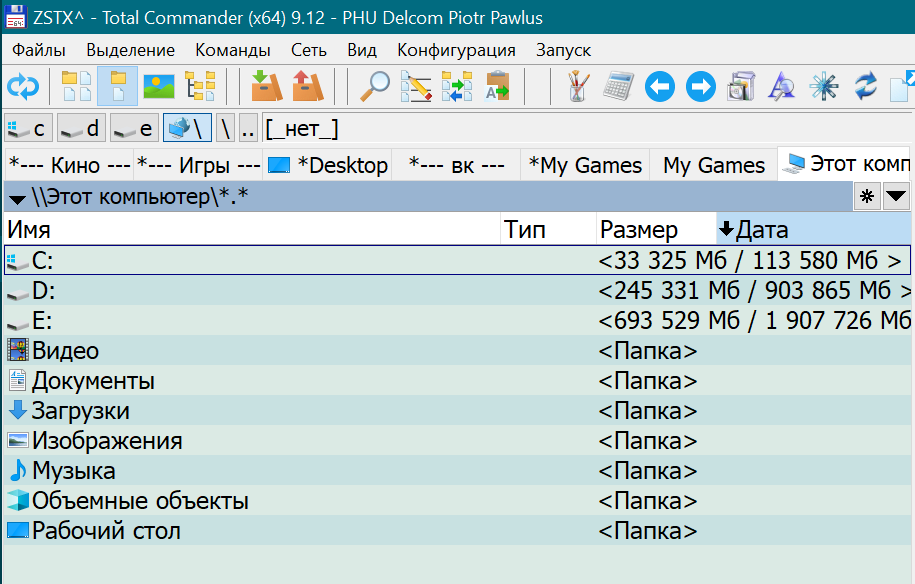Go to parent directory with .. button

[x=248, y=128]
